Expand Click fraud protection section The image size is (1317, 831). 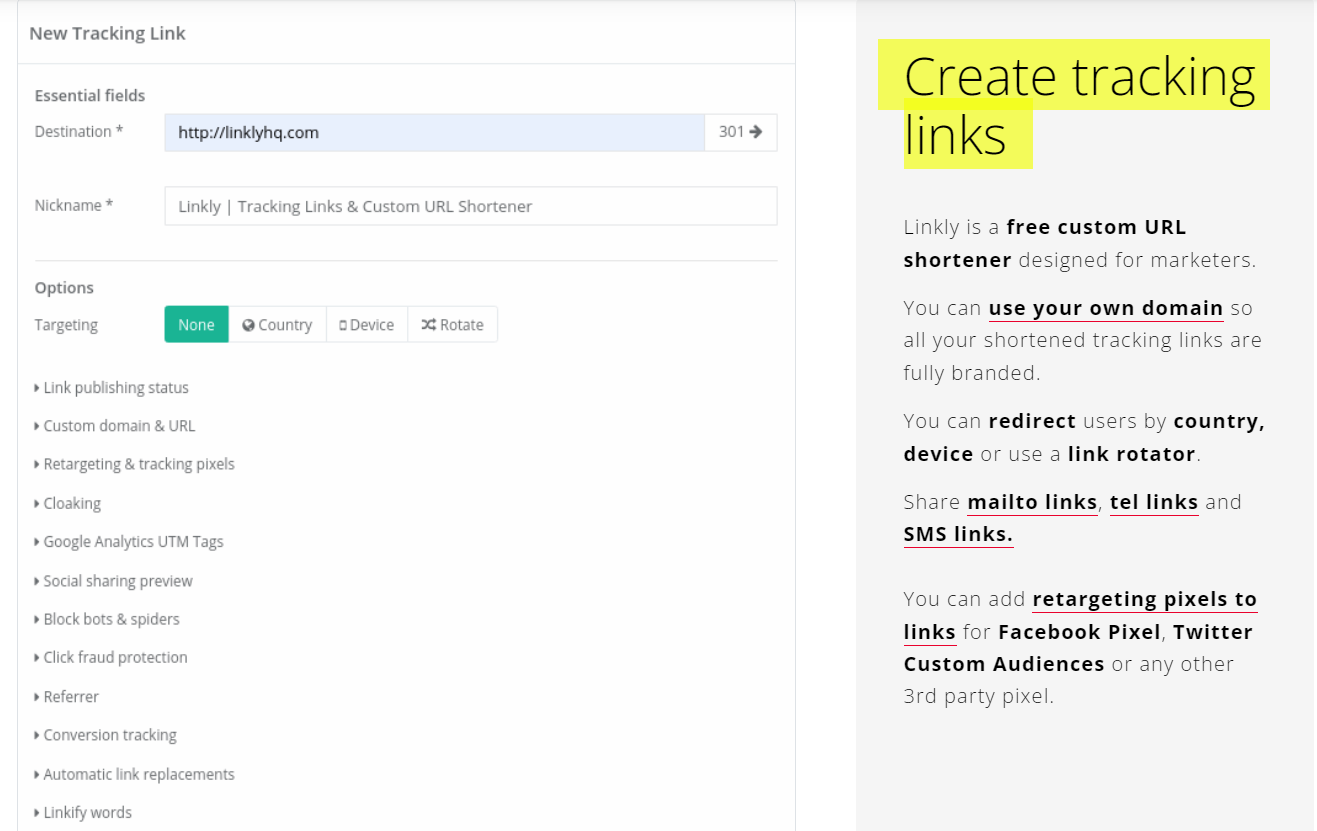point(115,658)
